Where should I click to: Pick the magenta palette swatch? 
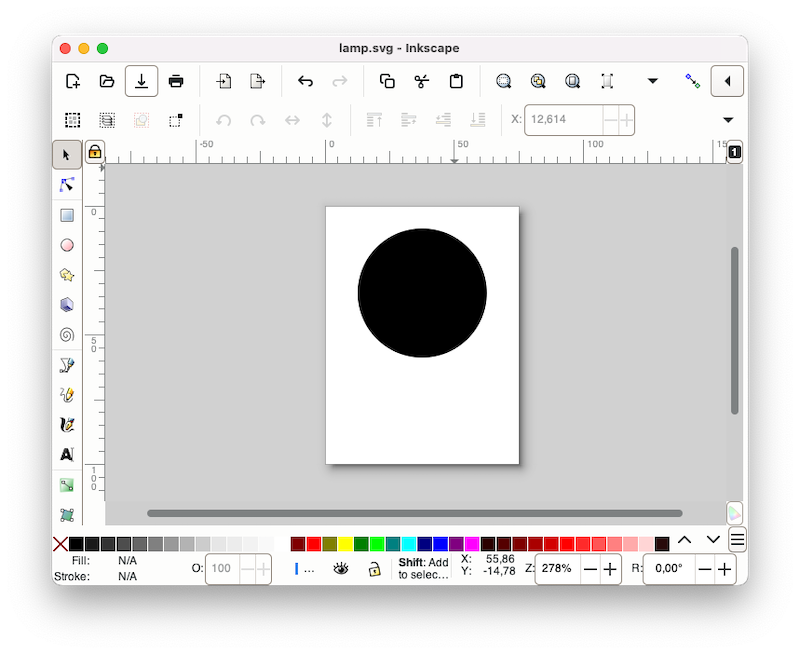(472, 544)
